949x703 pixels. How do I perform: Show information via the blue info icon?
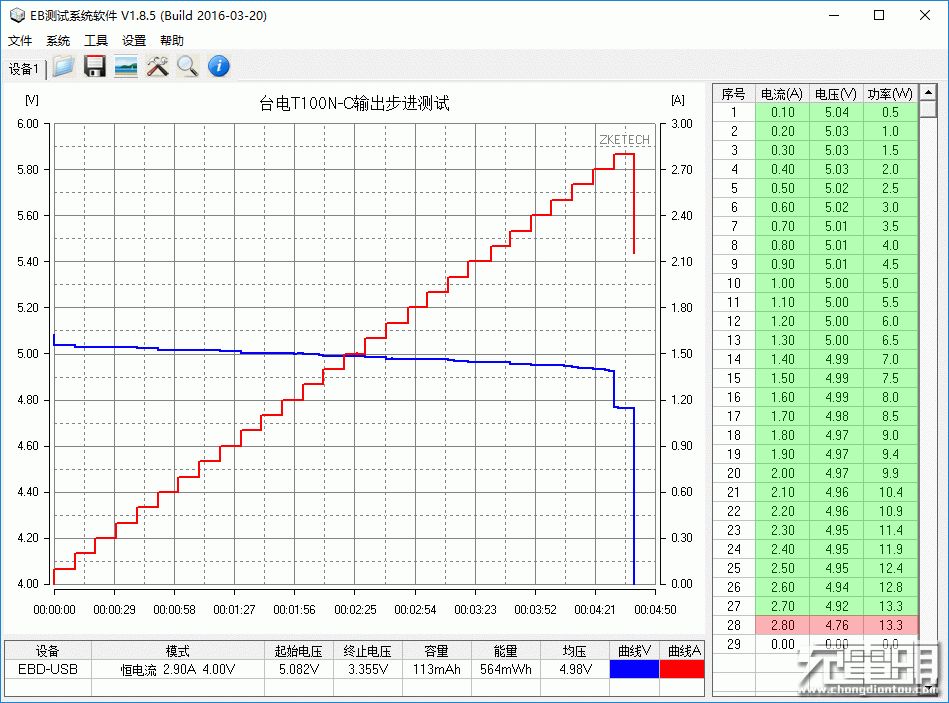pos(219,67)
